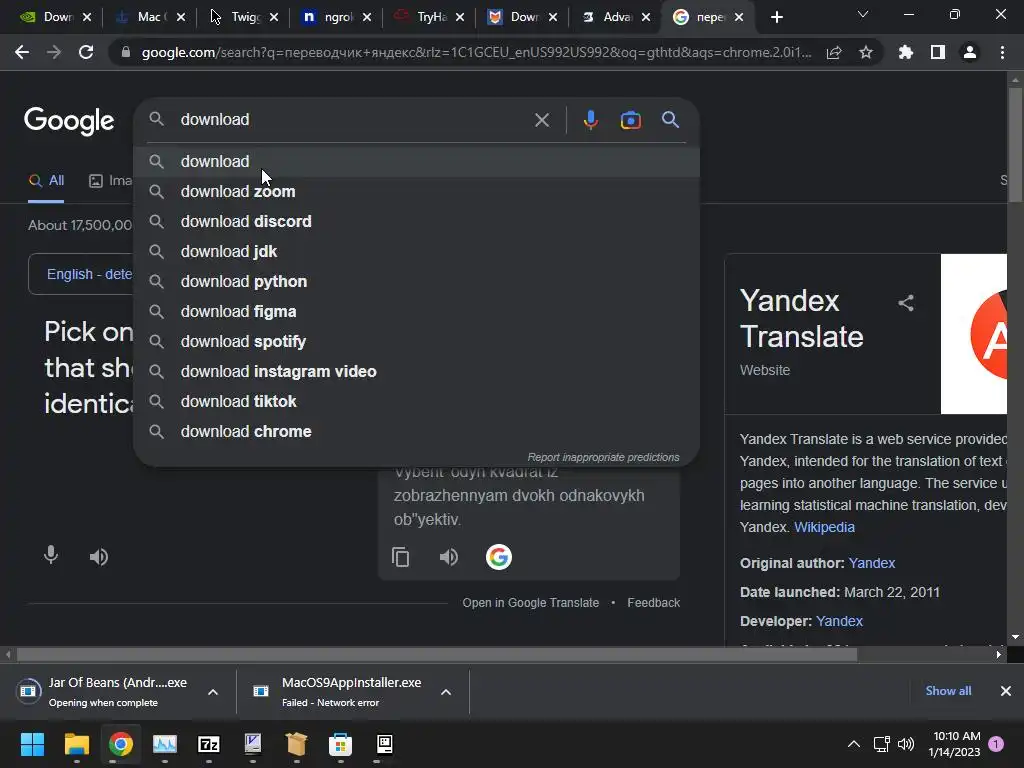This screenshot has height=768, width=1024.
Task: Choose the "download jdk" suggestion
Action: coord(417,251)
